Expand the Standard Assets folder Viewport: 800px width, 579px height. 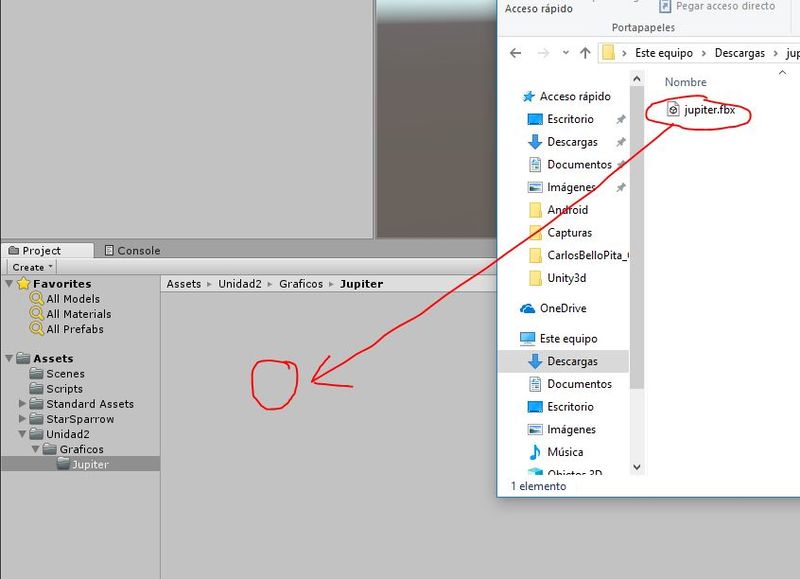point(22,404)
